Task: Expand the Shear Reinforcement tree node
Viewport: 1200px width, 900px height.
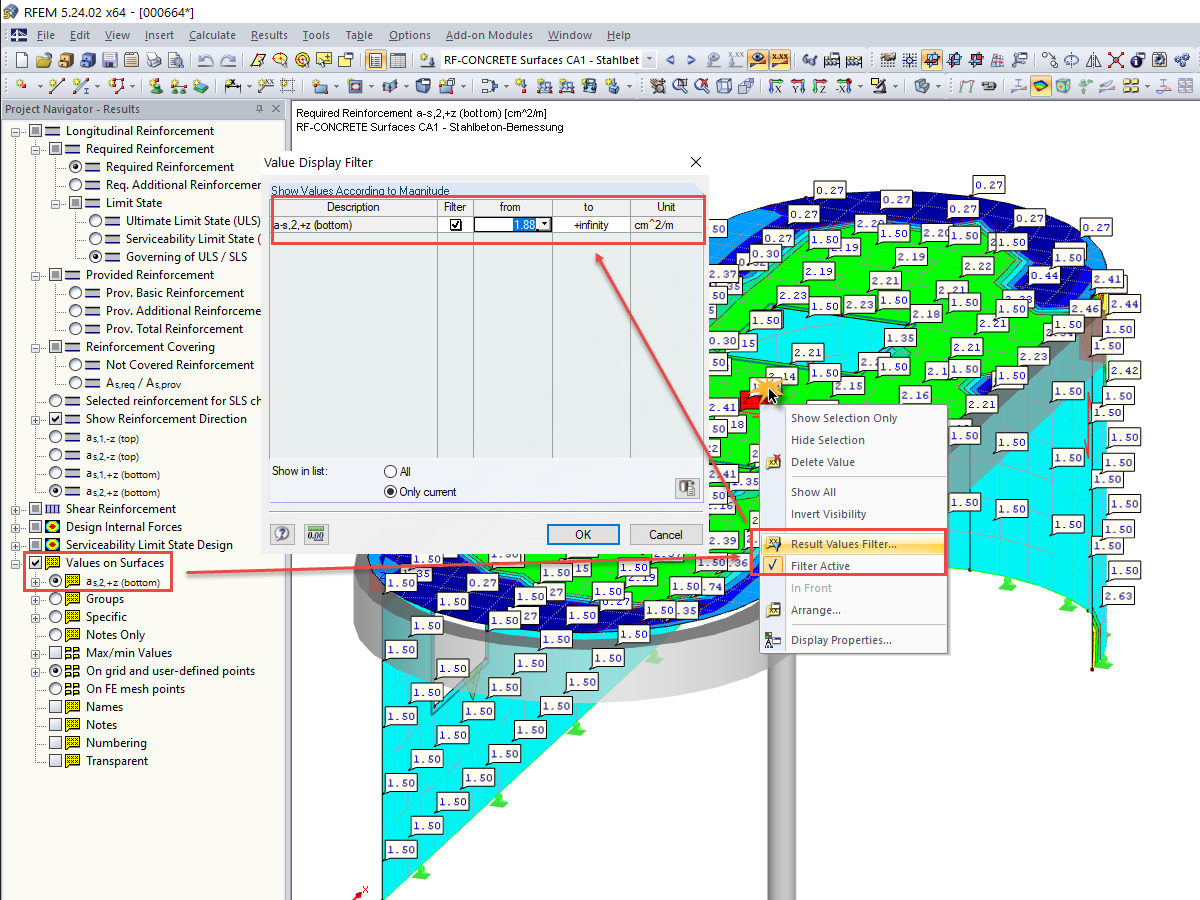Action: pyautogui.click(x=15, y=509)
